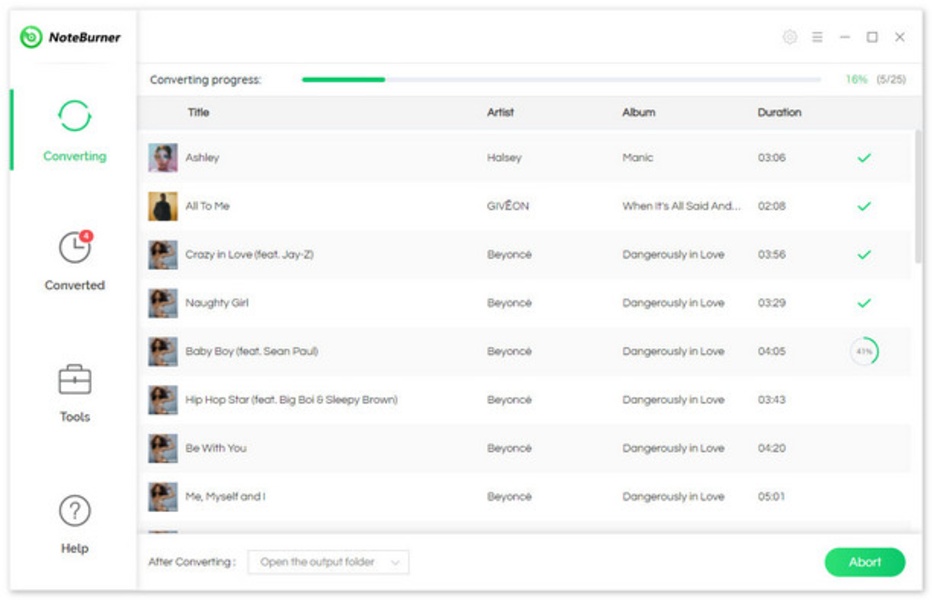Screen dimensions: 932x600
Task: Open the Converted history clock icon
Action: pos(74,247)
